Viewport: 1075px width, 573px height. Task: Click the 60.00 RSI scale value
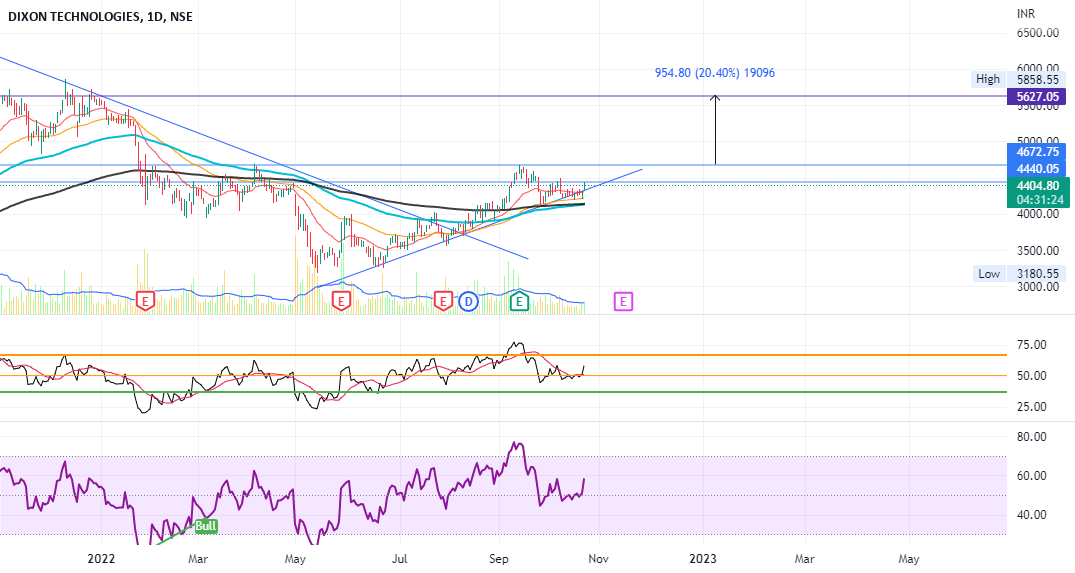click(x=1032, y=476)
